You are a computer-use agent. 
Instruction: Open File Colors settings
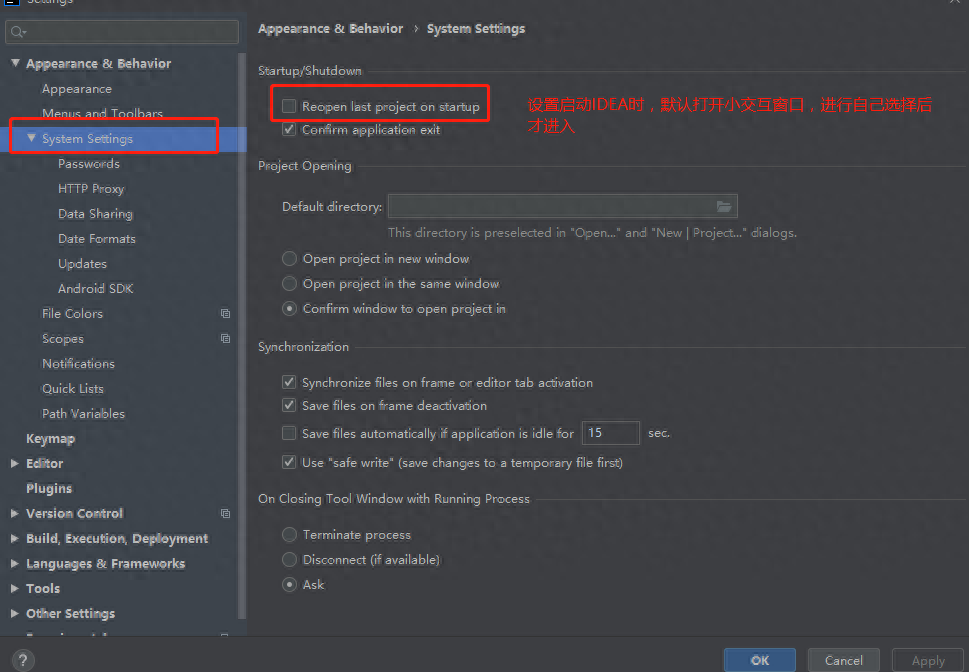point(72,314)
